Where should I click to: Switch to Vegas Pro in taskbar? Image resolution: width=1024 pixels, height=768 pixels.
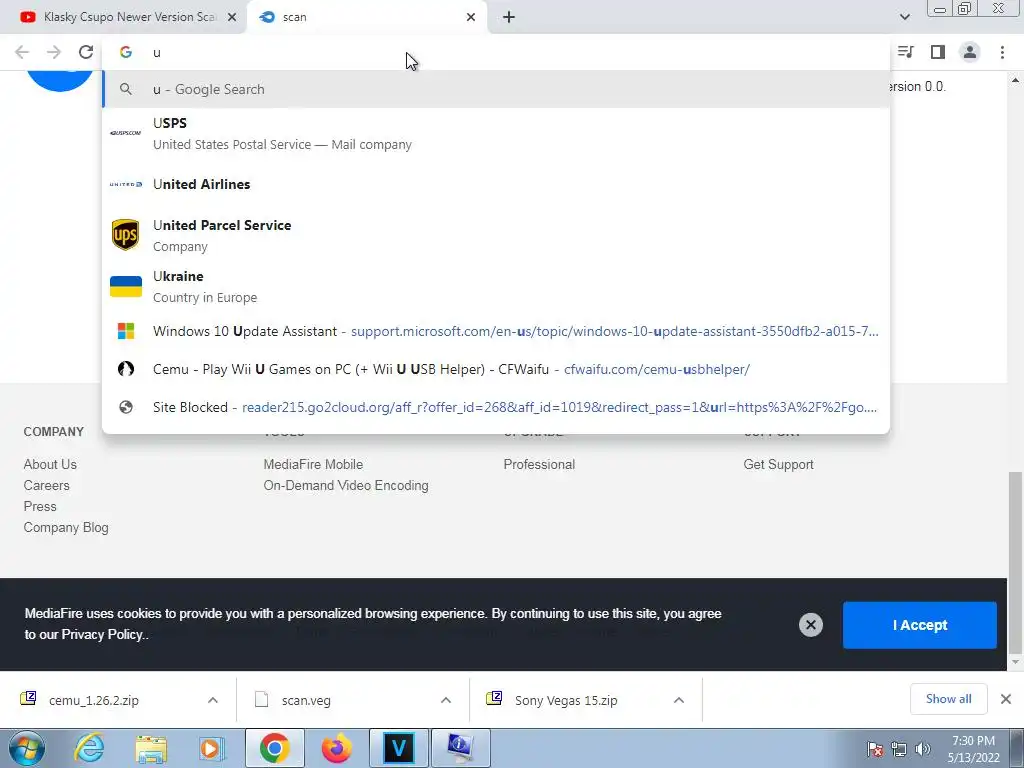398,749
